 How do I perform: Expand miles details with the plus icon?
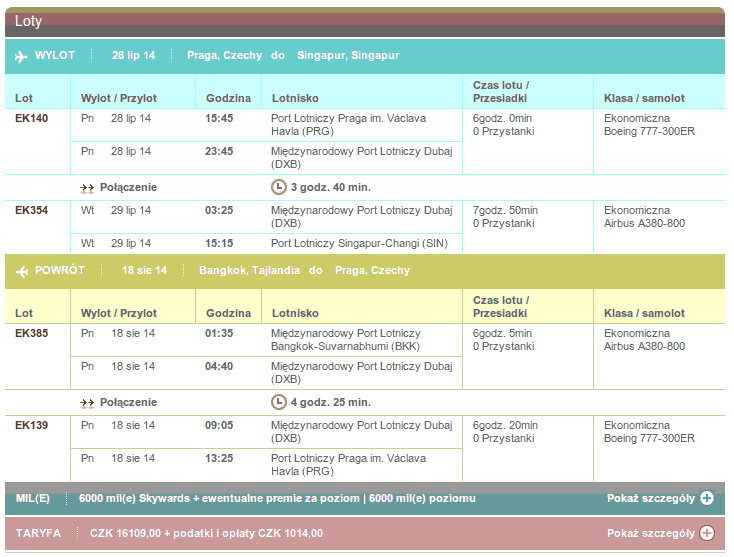point(707,498)
